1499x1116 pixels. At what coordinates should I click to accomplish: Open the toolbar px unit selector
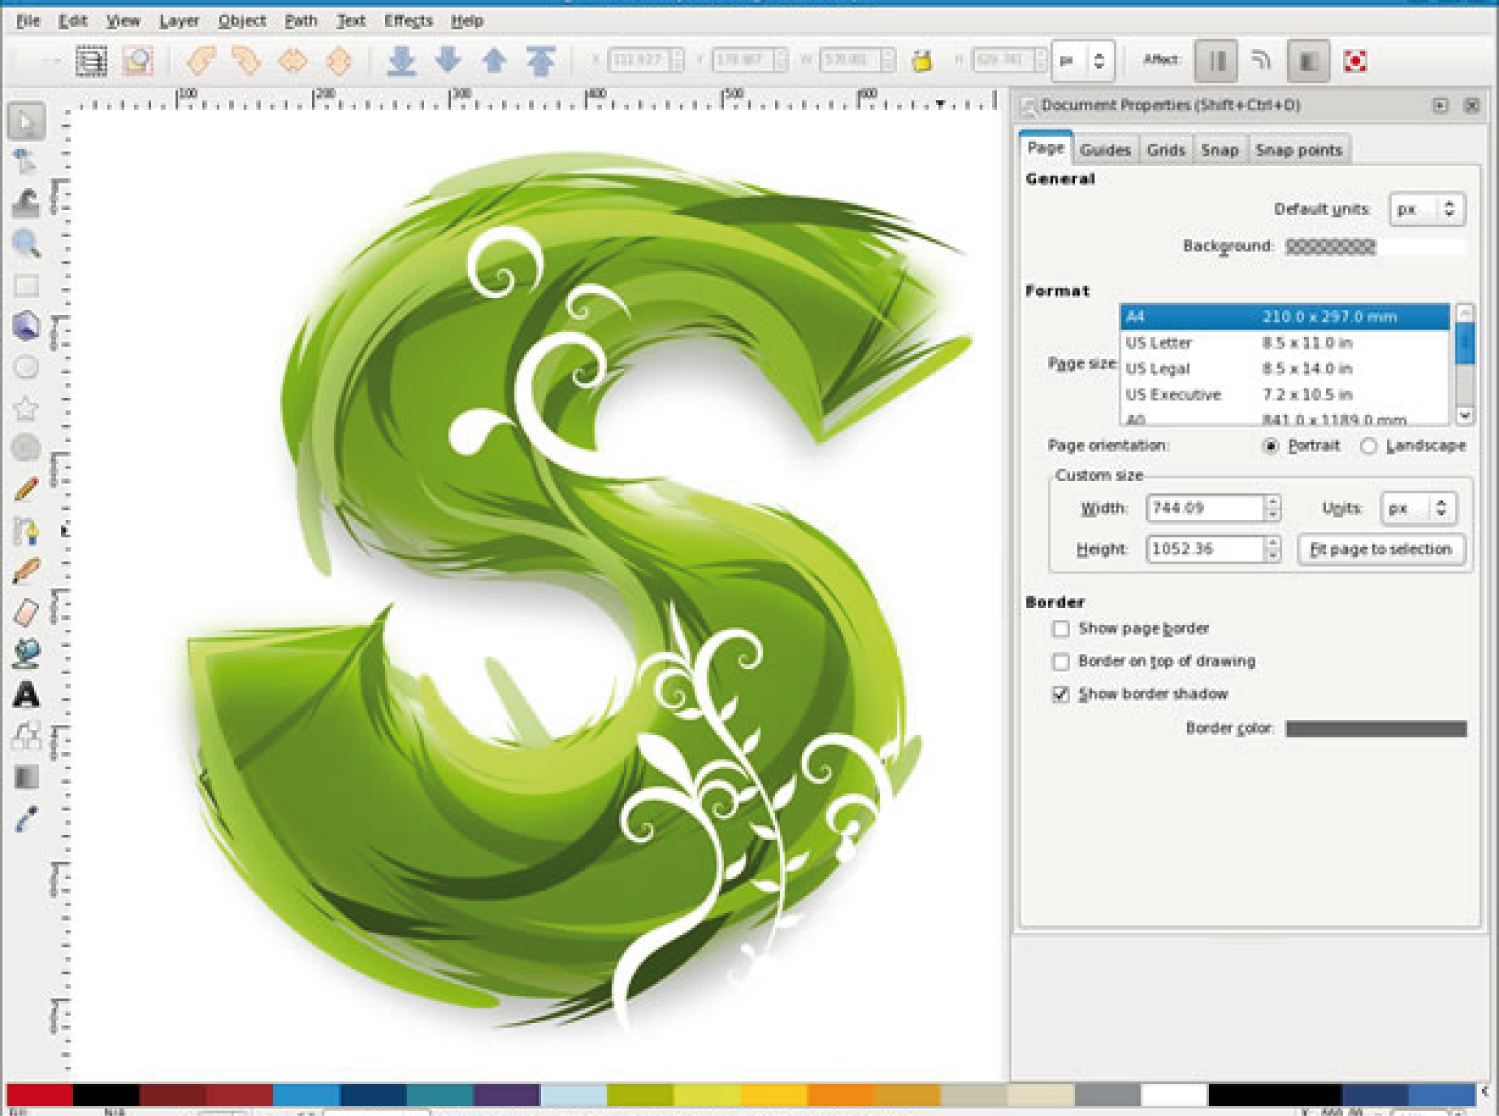coord(1084,61)
